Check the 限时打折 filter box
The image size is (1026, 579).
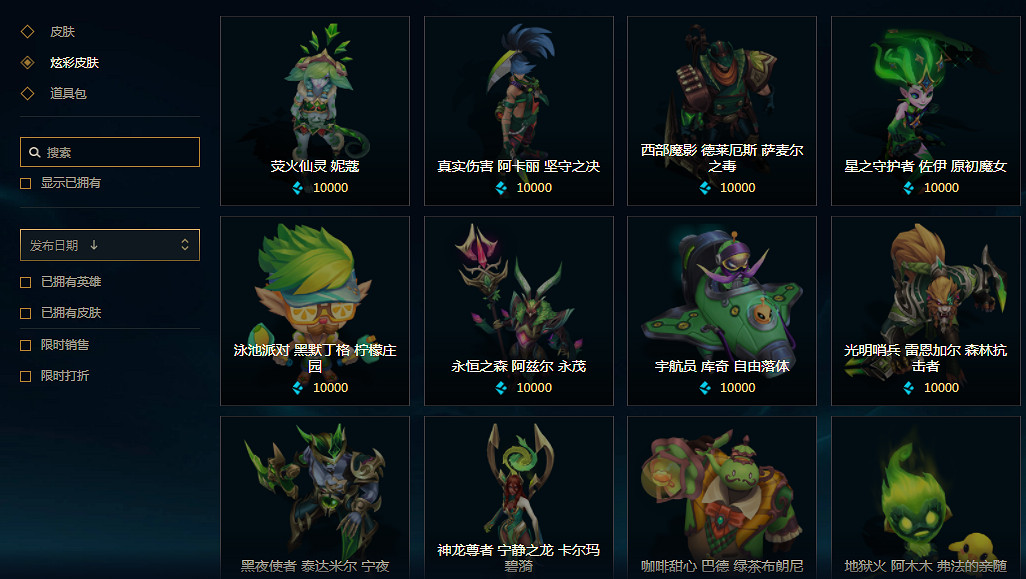(26, 376)
